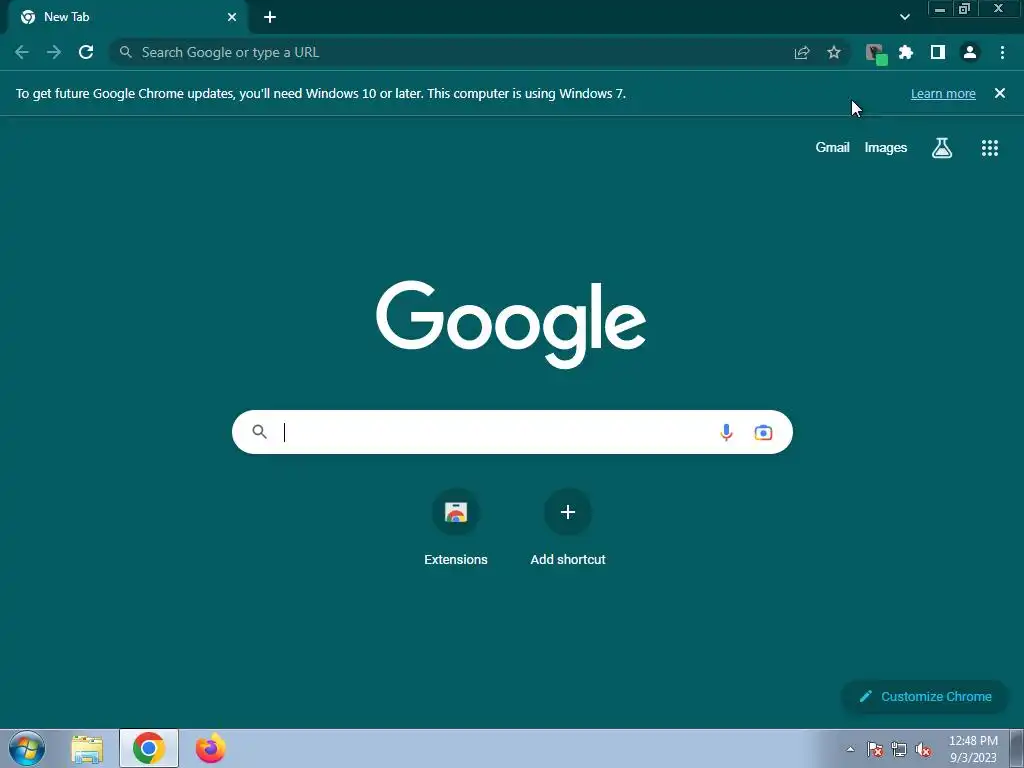Open the Google apps grid
1024x768 pixels.
(x=990, y=148)
